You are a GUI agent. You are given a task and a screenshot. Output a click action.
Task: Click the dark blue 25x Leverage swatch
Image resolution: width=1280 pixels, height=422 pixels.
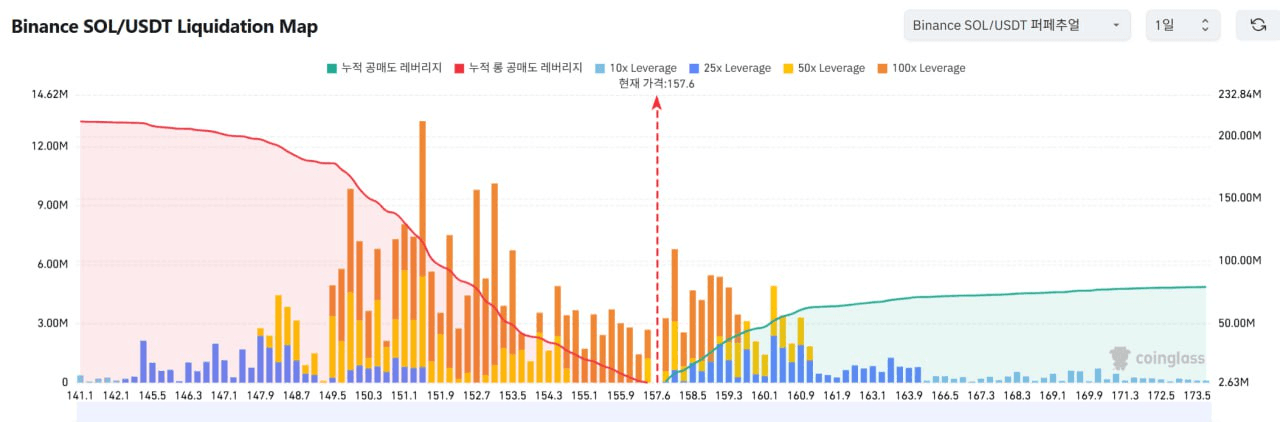tap(692, 68)
